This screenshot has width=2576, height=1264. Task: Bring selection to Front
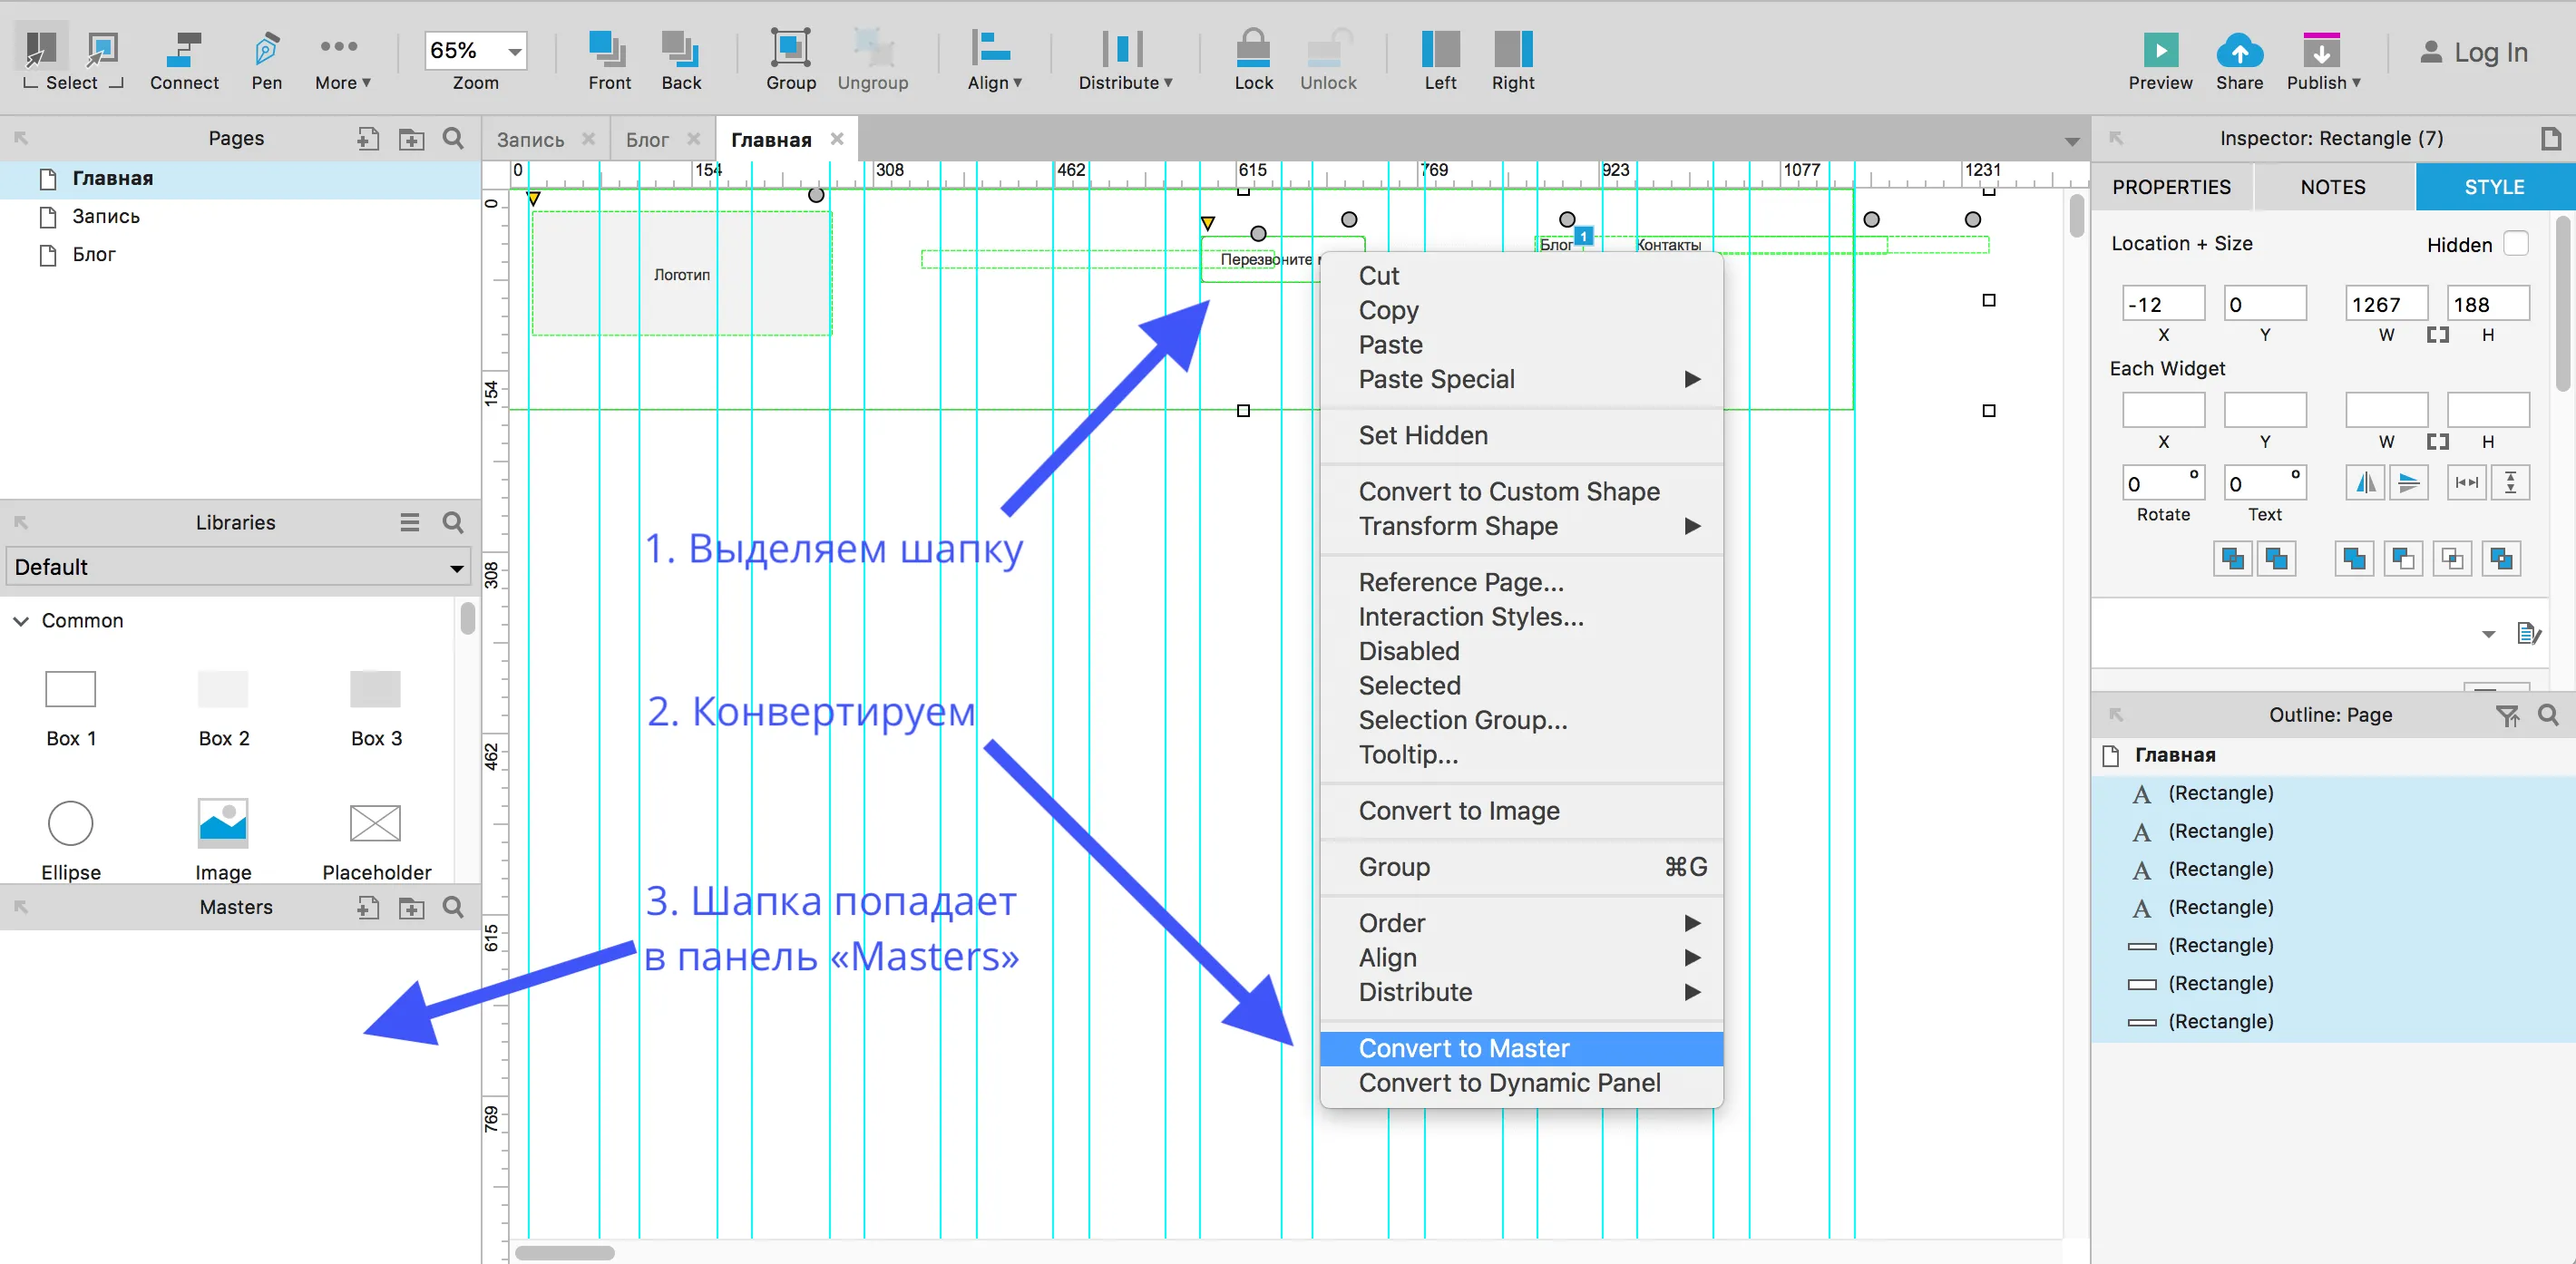(608, 50)
